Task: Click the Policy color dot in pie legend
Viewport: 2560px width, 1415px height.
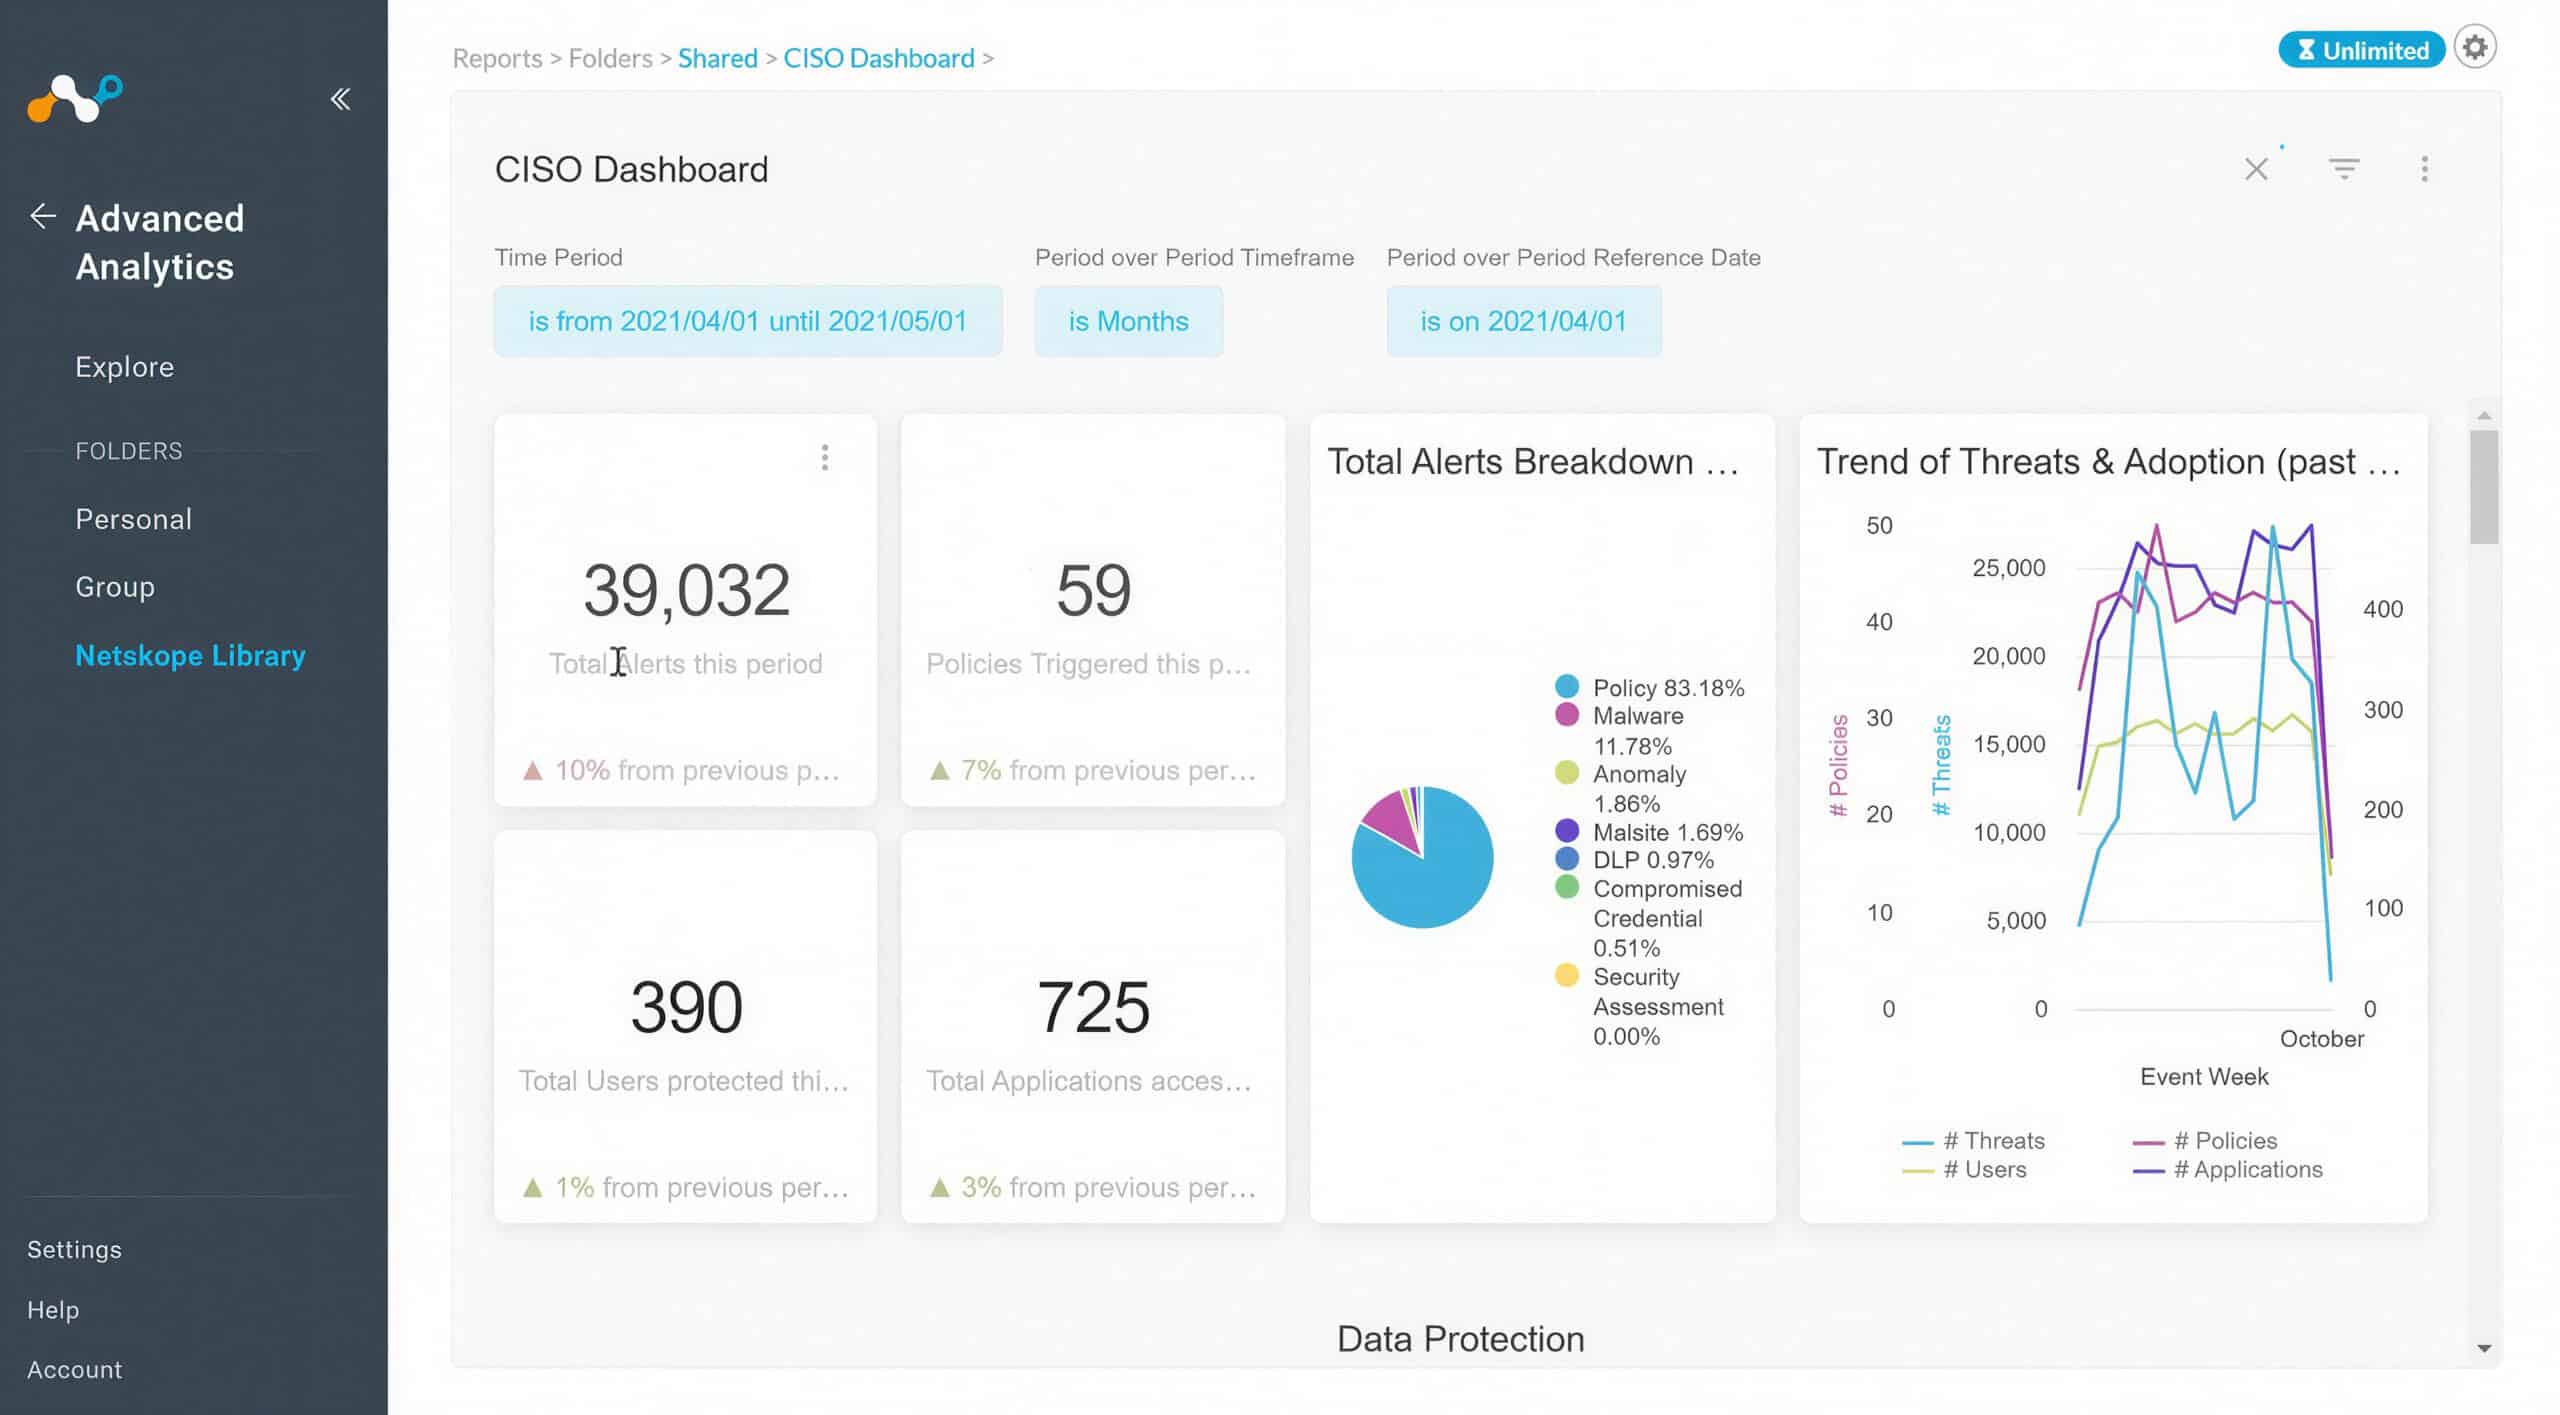Action: click(1567, 686)
